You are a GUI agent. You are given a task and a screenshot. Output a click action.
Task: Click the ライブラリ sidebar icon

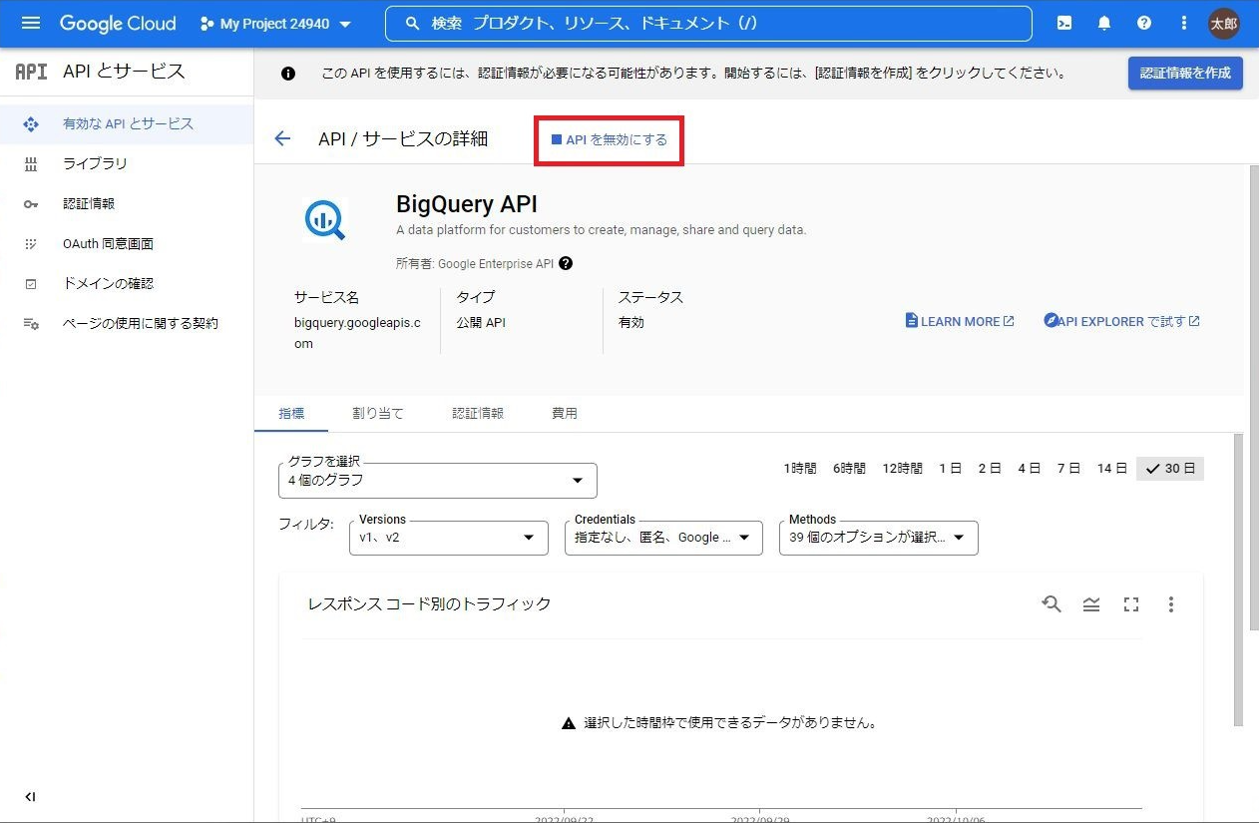coord(31,164)
